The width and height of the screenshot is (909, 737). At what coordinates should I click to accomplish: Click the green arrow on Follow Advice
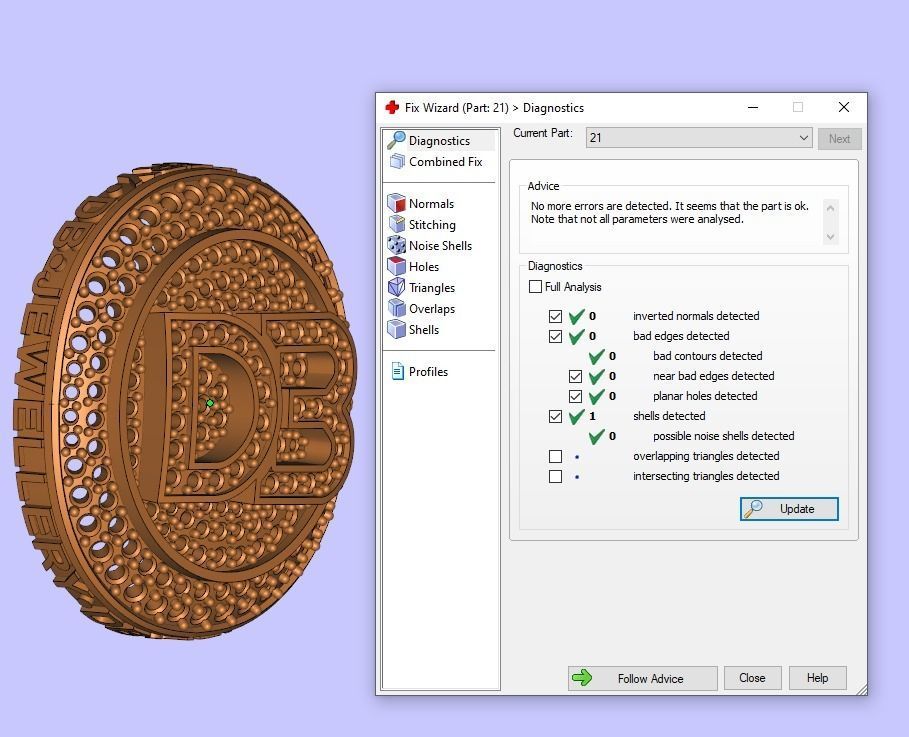582,677
